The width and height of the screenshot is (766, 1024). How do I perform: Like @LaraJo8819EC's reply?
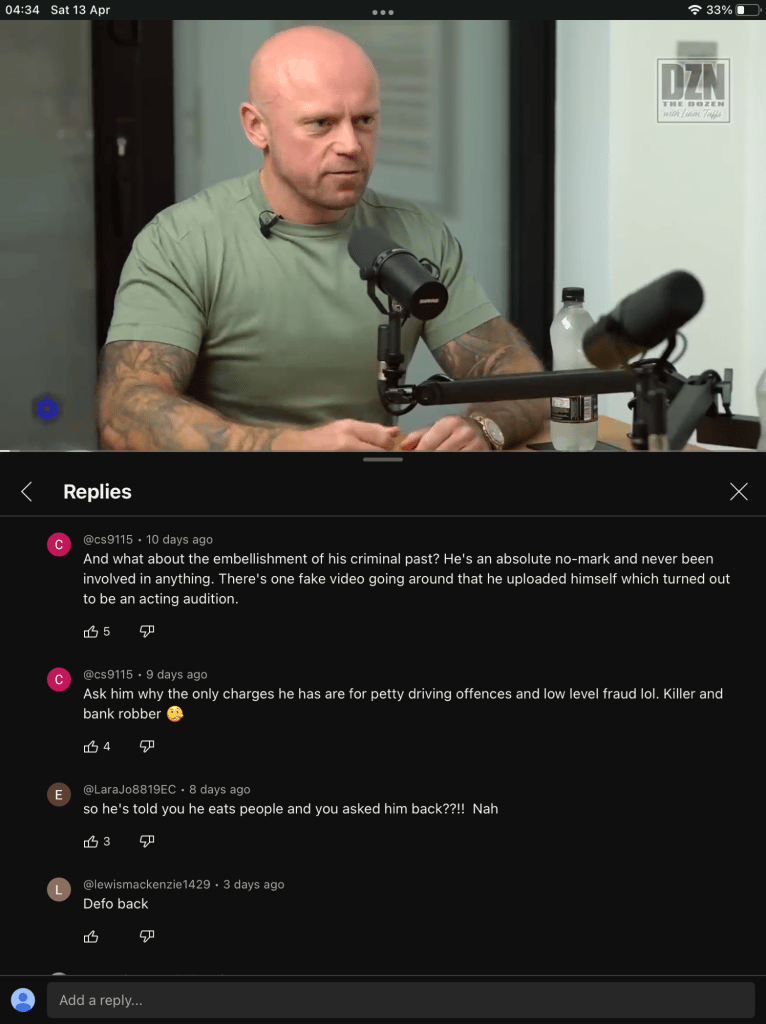tap(91, 841)
